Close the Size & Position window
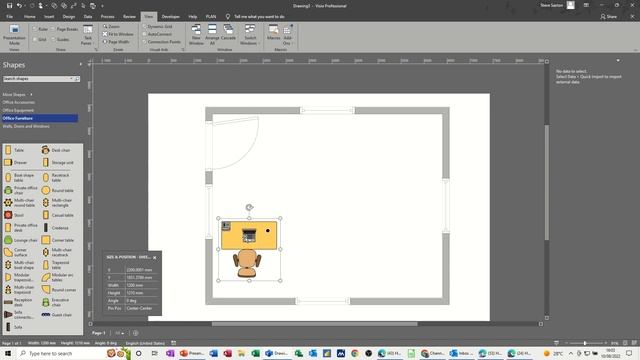The width and height of the screenshot is (640, 360). pos(155,258)
